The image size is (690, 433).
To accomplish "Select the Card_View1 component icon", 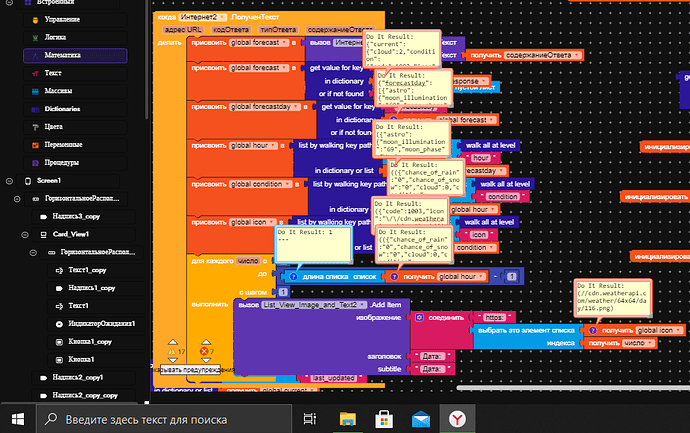I will point(44,235).
